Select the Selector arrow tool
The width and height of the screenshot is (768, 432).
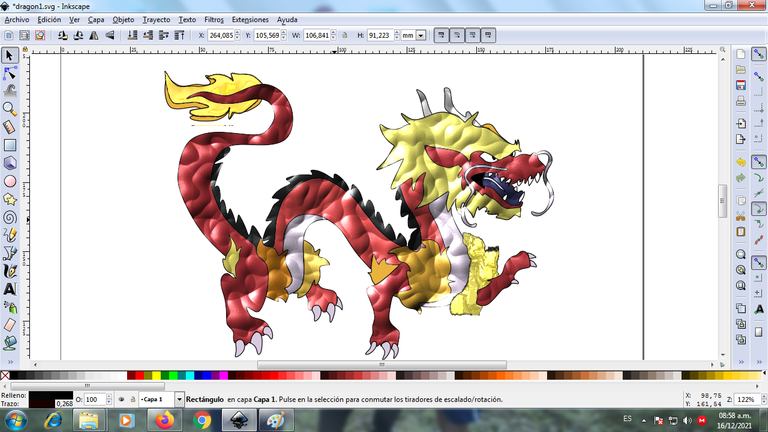pyautogui.click(x=9, y=55)
